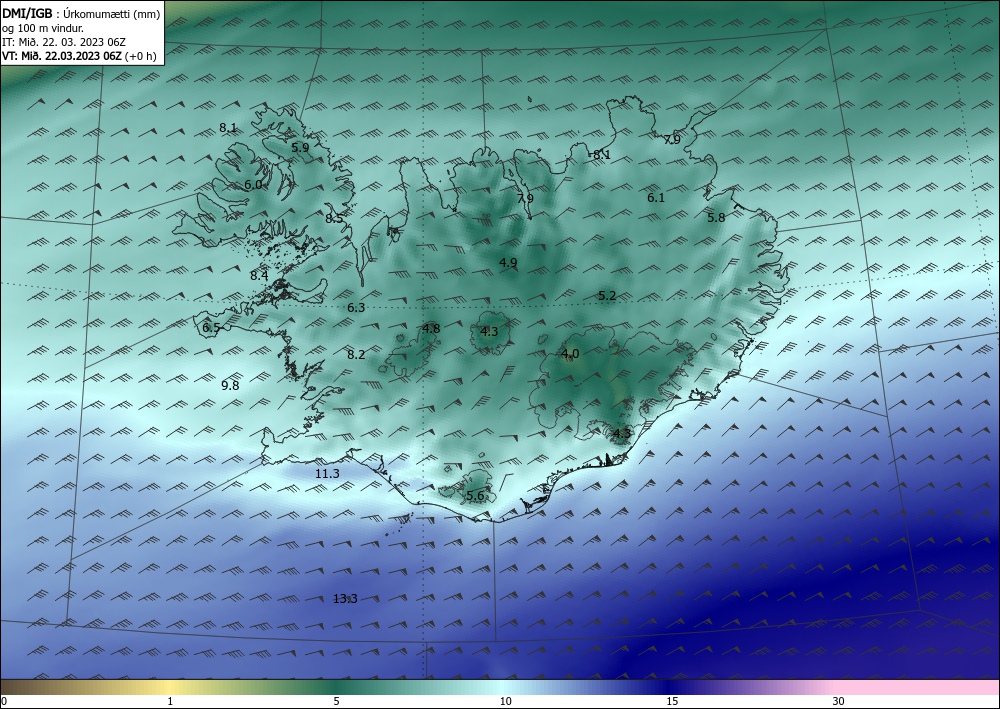Click the 6.0 value label
This screenshot has width=1000, height=709.
tap(253, 185)
